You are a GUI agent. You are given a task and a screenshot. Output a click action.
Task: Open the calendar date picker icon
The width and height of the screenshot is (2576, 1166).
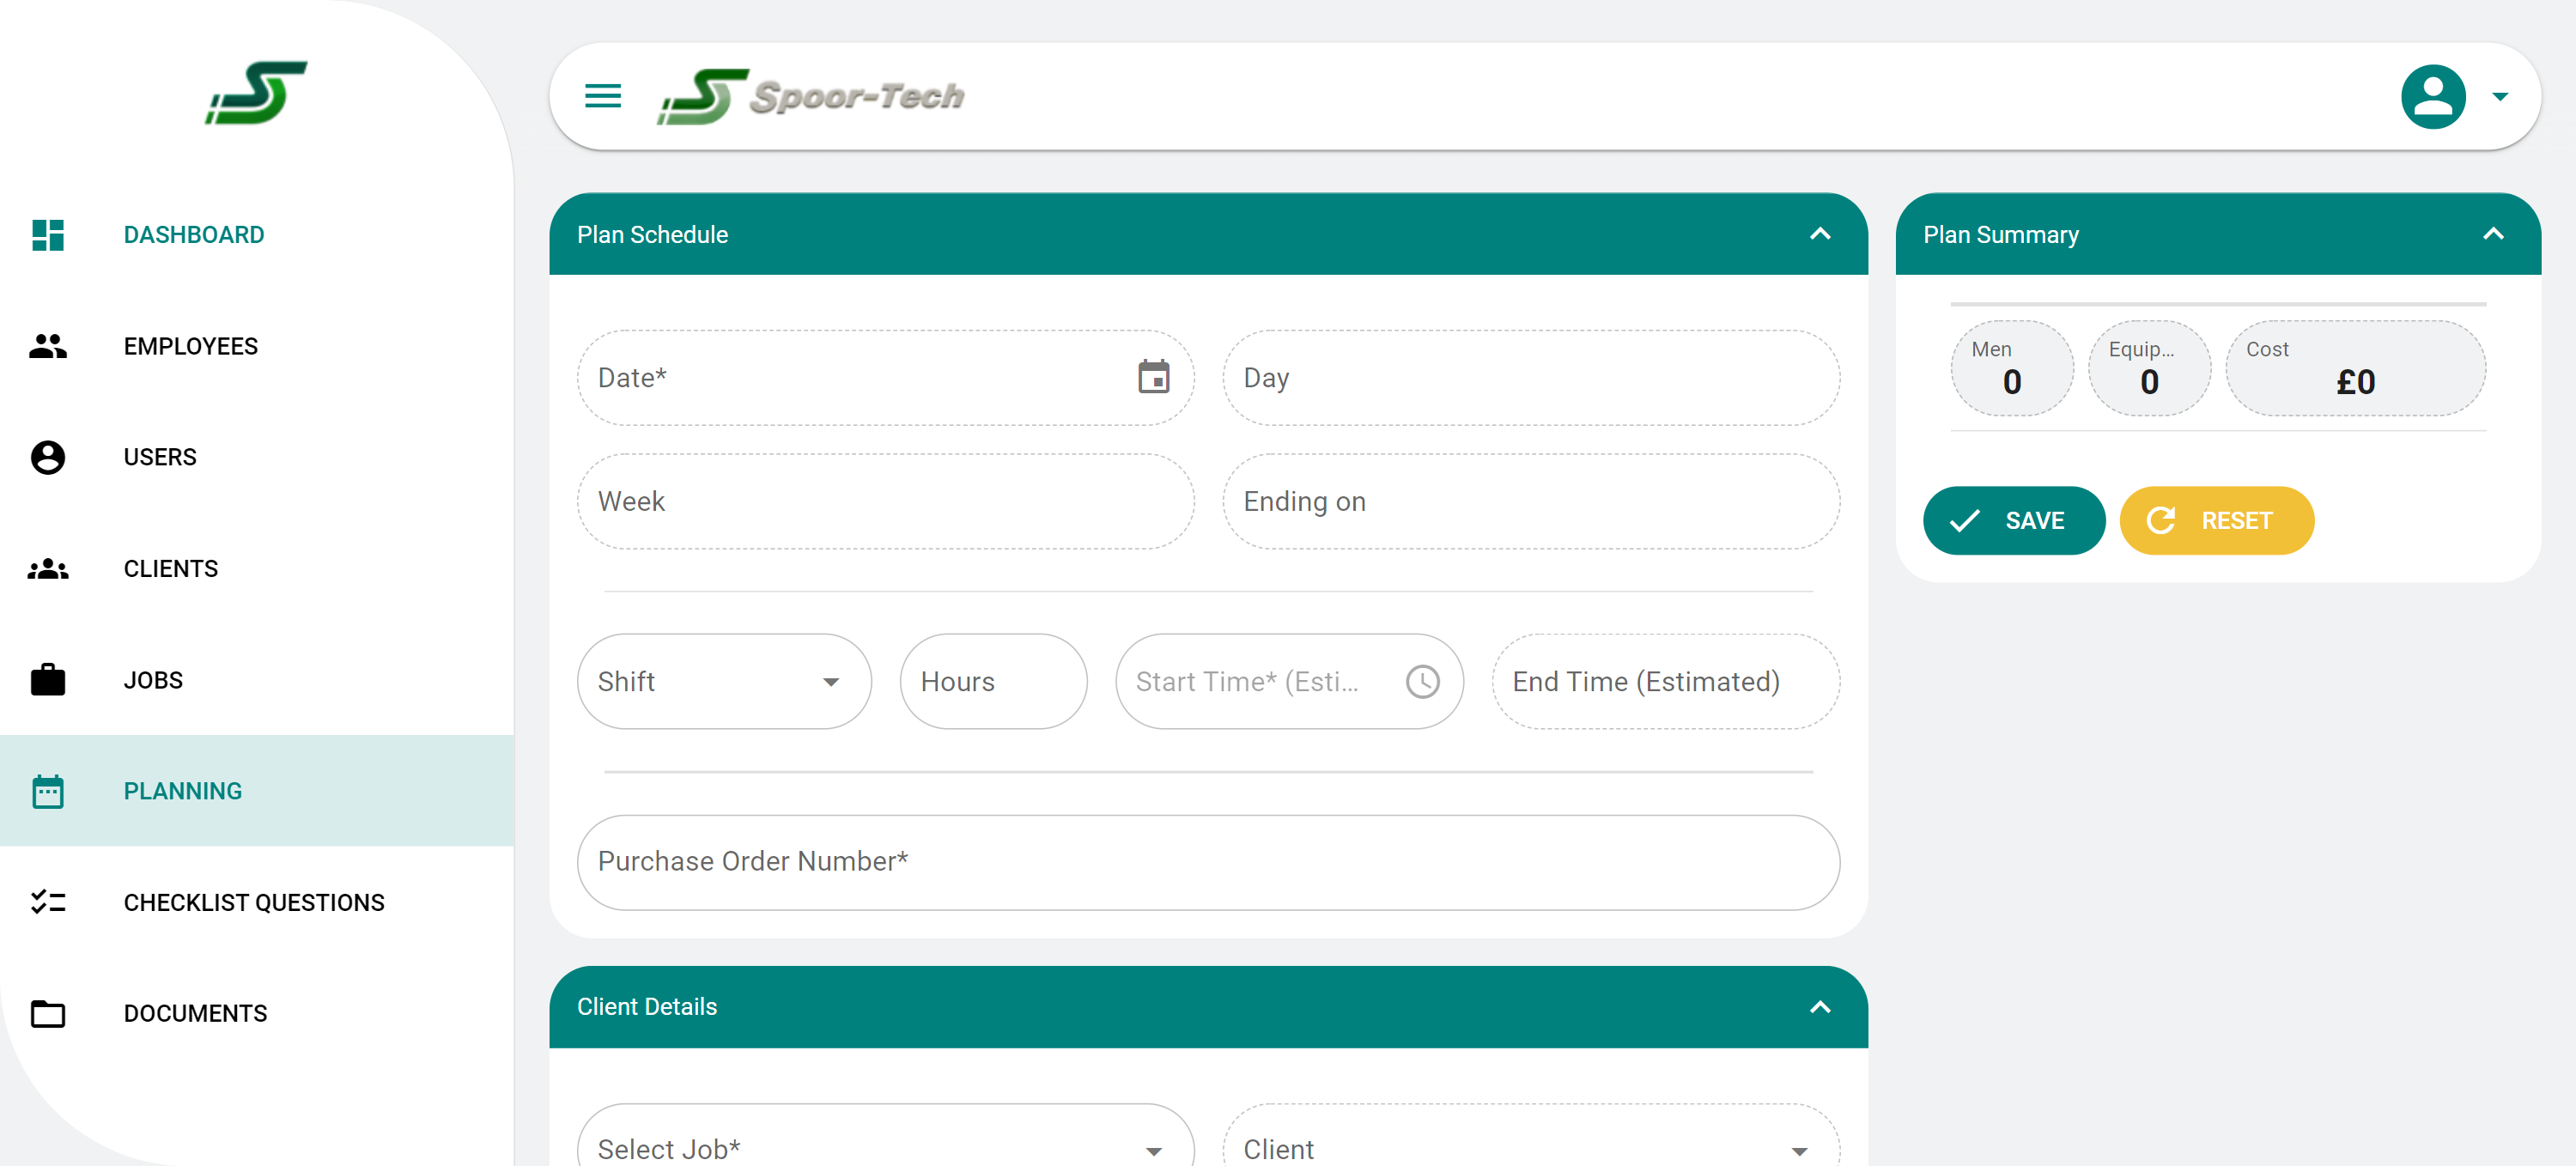click(1153, 377)
